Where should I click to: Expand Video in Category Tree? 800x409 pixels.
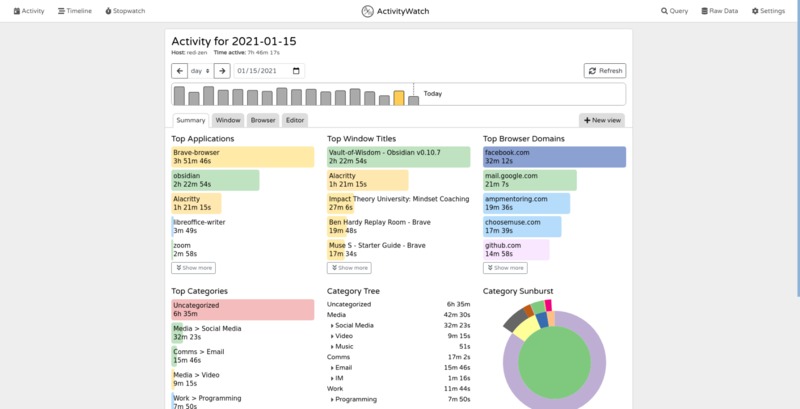(341, 336)
